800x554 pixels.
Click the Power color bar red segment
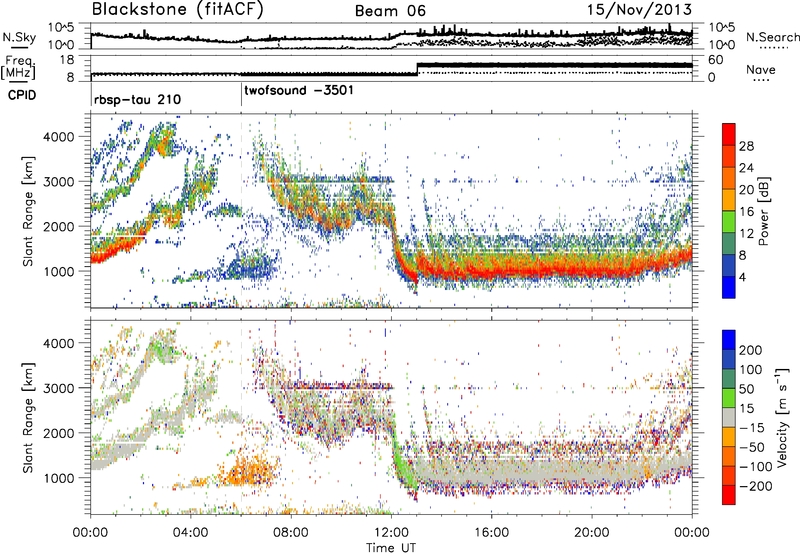click(729, 134)
